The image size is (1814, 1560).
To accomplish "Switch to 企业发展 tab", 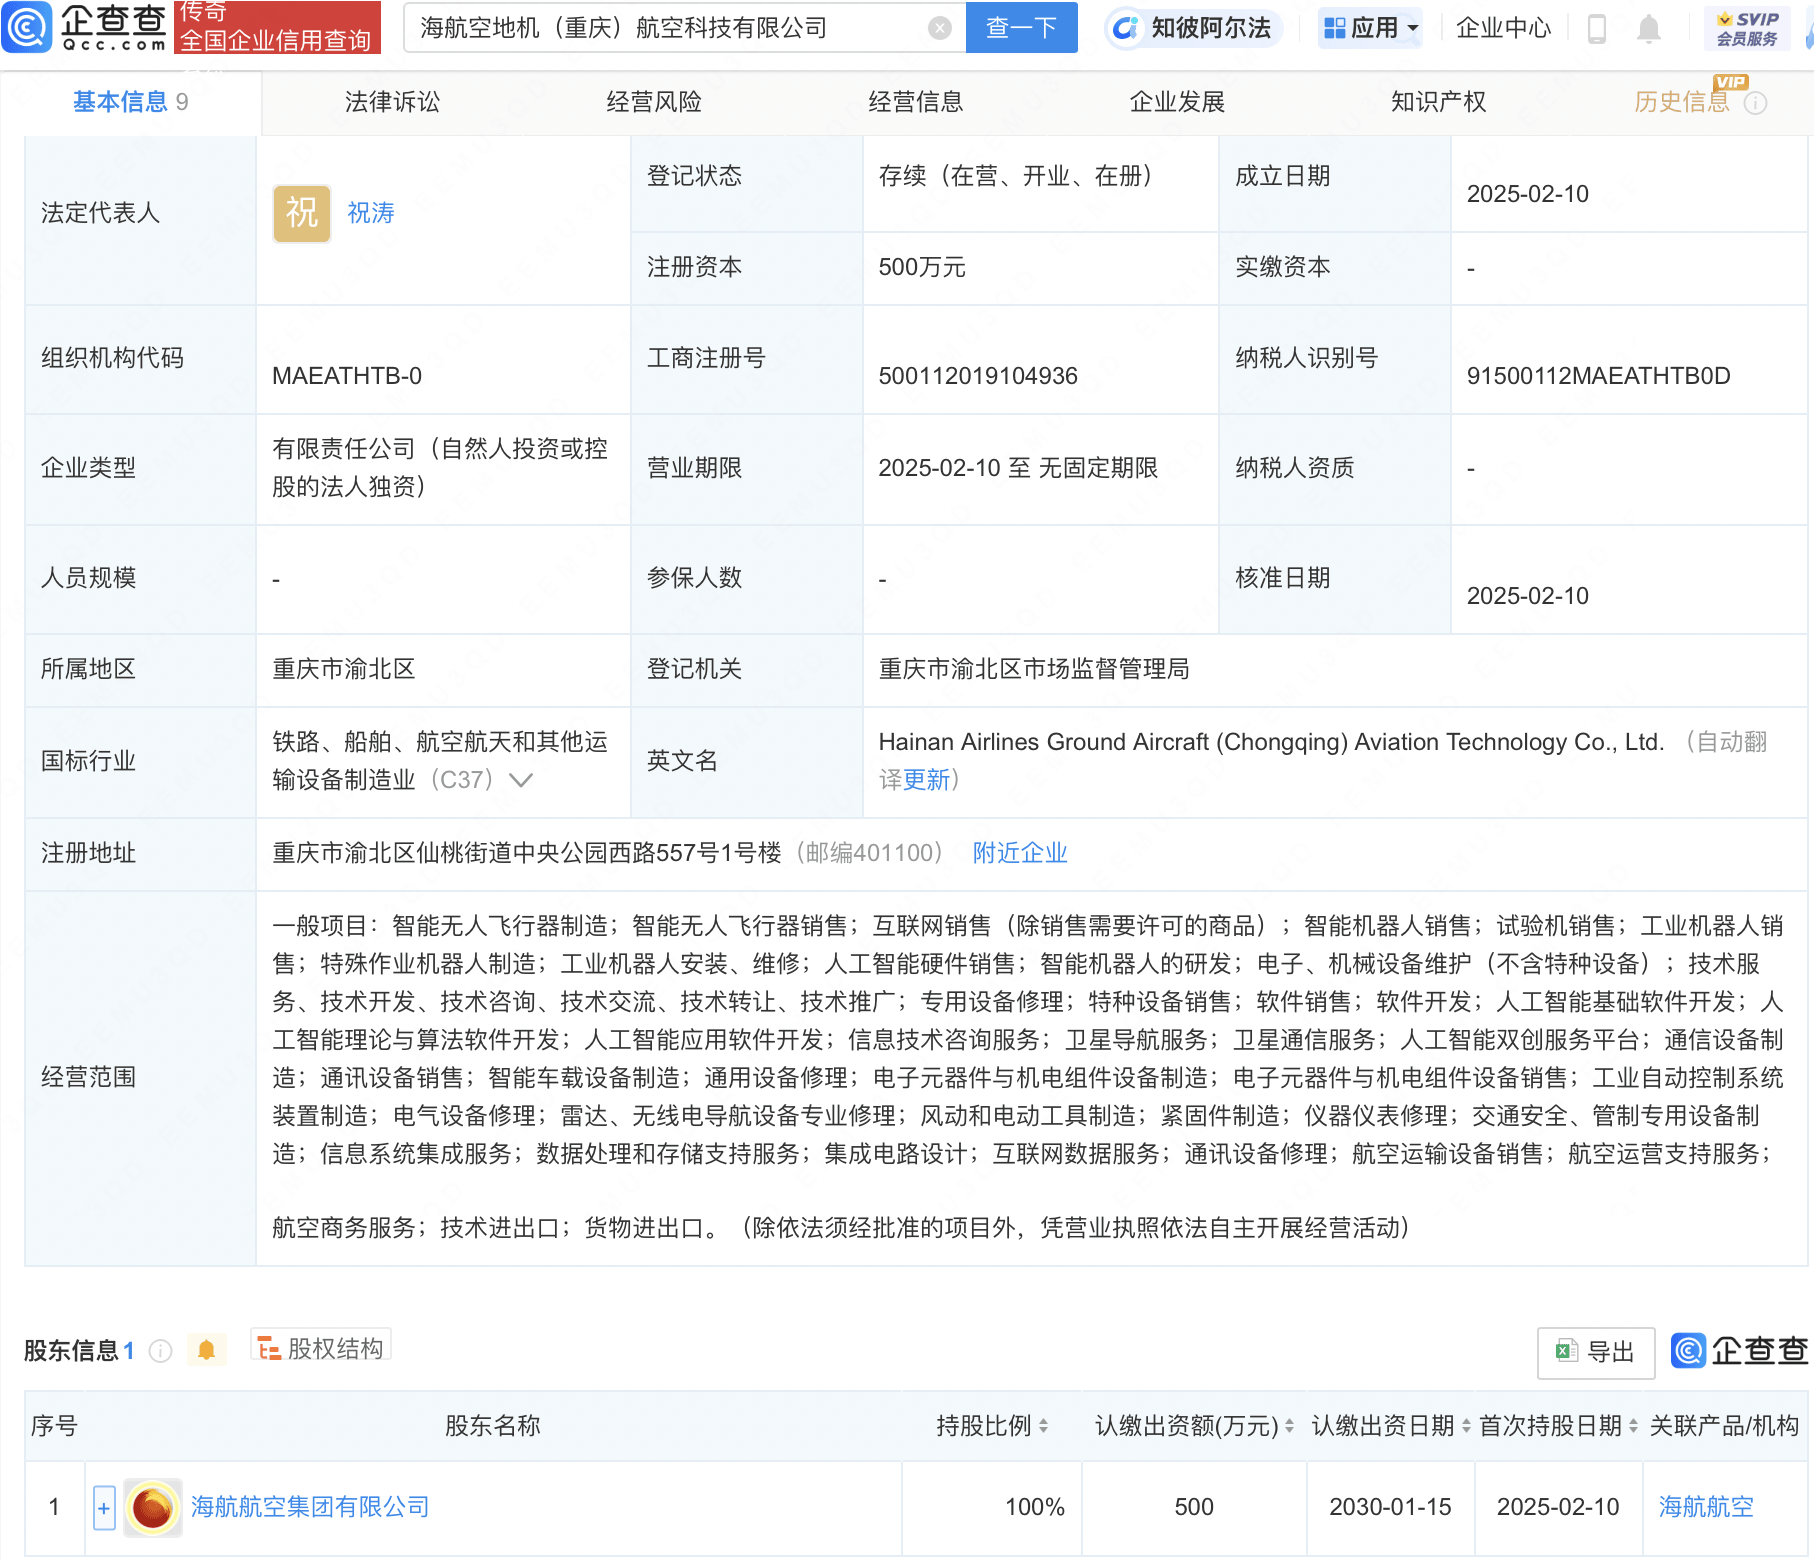I will tap(1177, 102).
